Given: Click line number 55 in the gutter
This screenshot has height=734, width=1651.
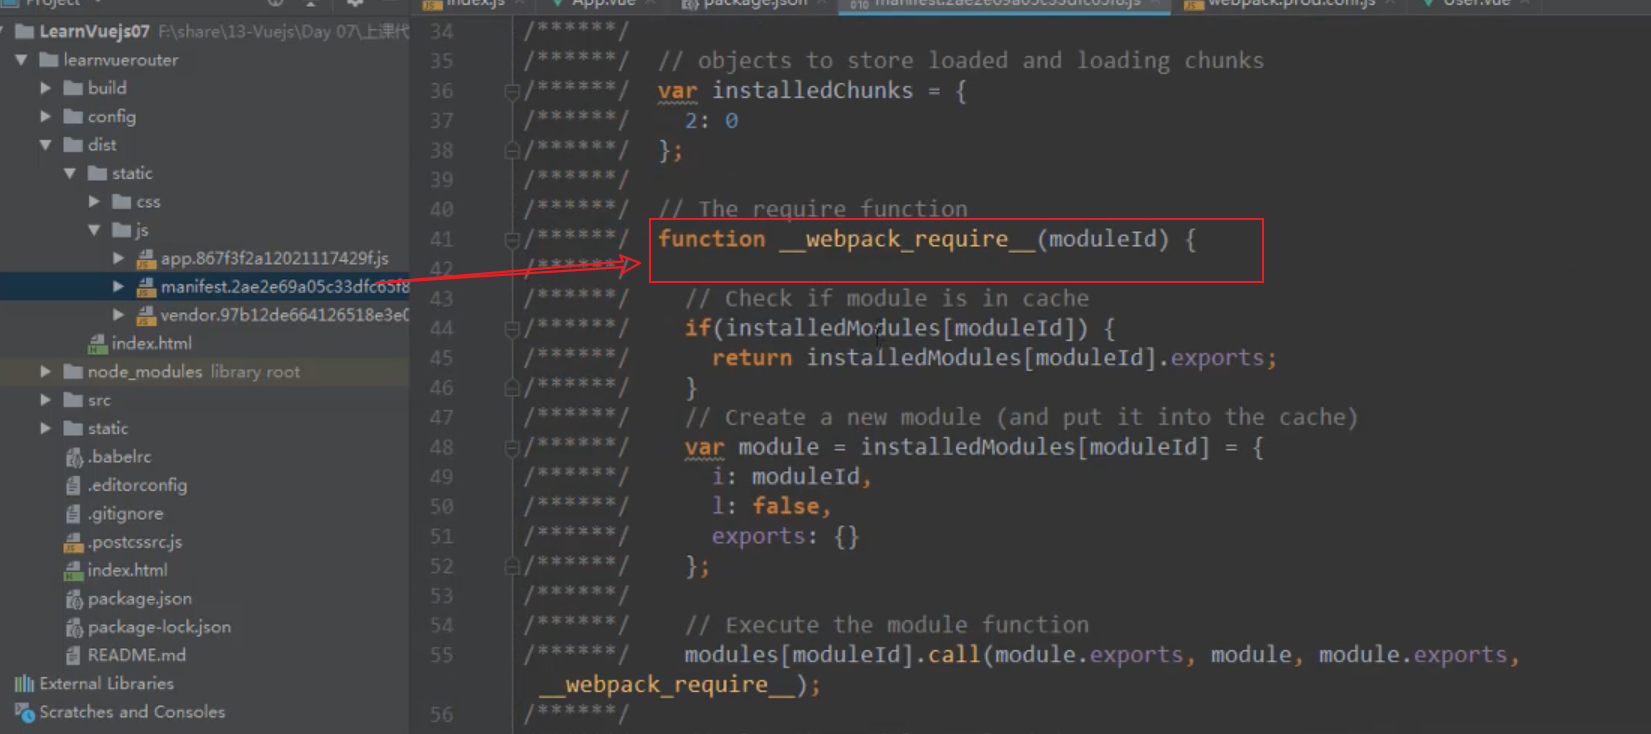Looking at the screenshot, I should point(441,655).
